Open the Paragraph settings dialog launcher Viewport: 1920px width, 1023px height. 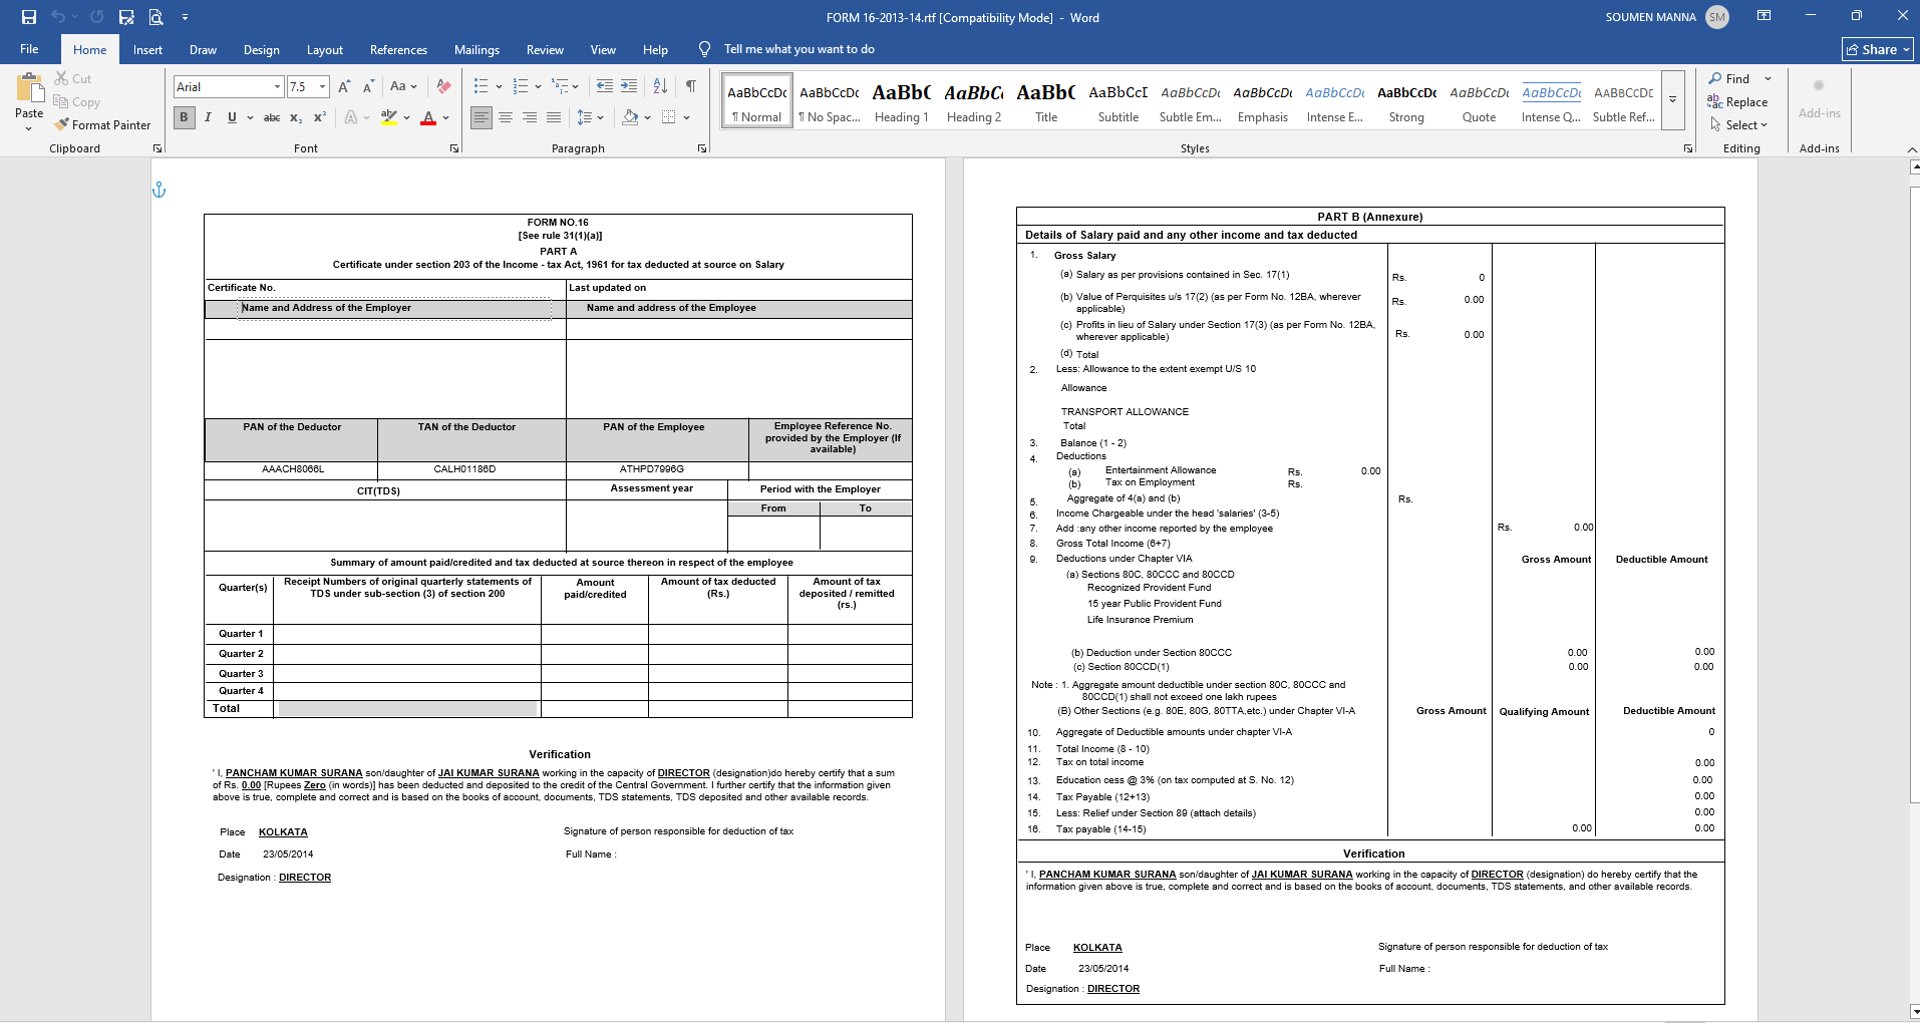[702, 149]
